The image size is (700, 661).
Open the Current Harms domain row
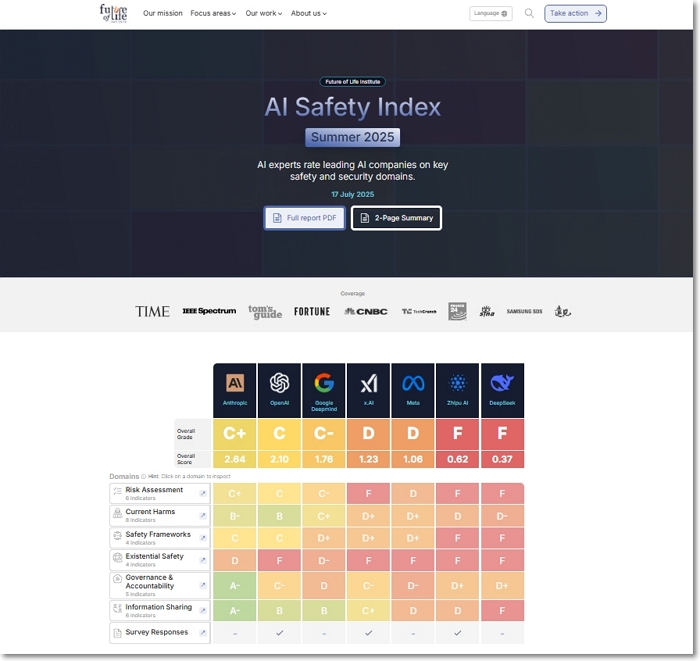160,515
